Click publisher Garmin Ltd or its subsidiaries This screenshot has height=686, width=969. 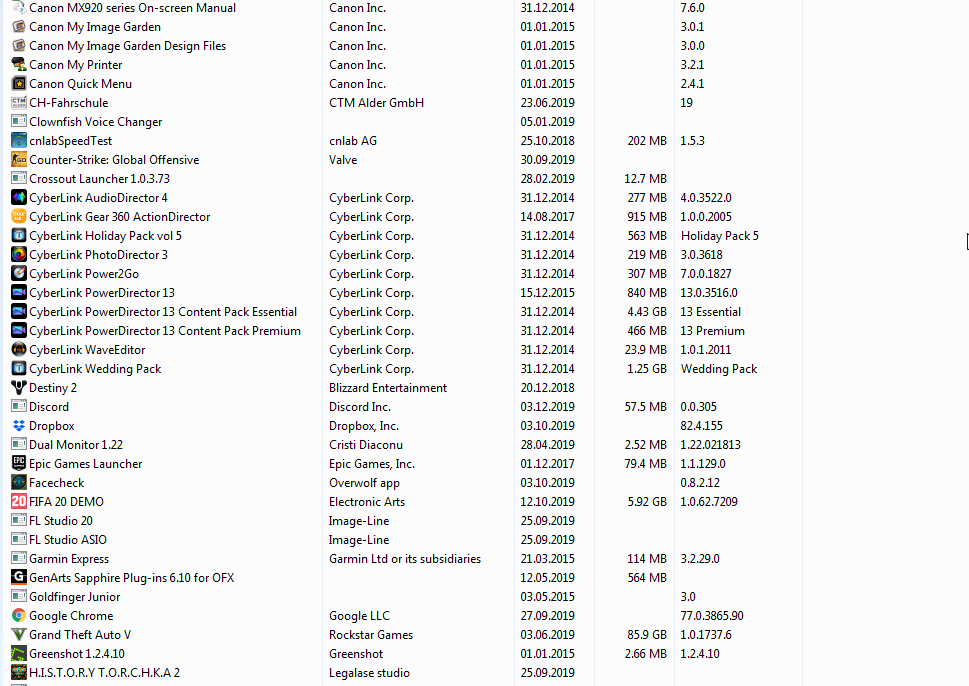click(x=405, y=559)
